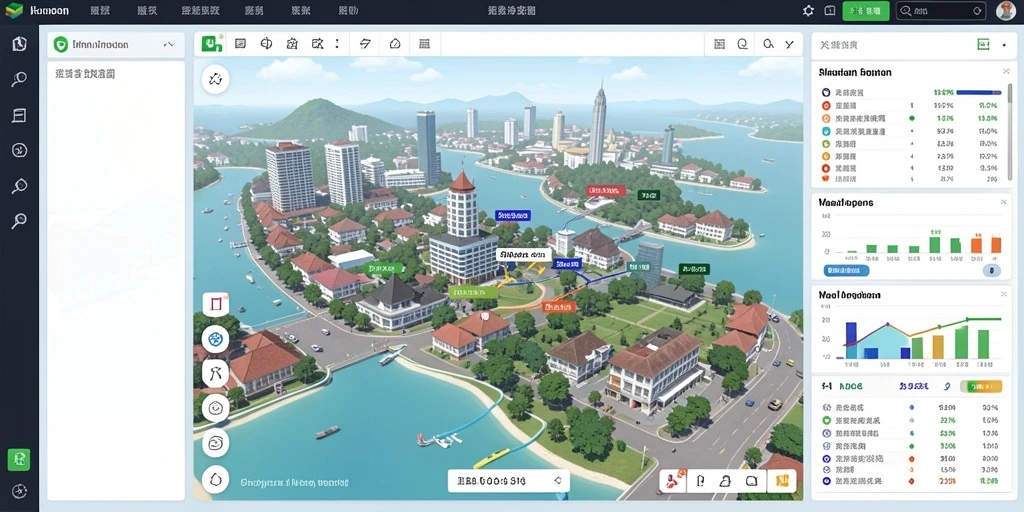Open the fifth top menu item
Screen dimensions: 1024x512
pyautogui.click(x=300, y=10)
